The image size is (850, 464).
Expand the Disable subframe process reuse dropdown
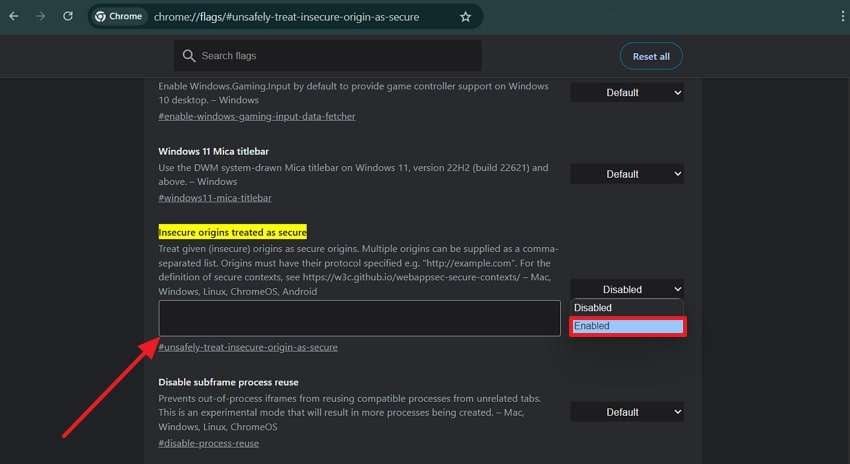coord(627,412)
